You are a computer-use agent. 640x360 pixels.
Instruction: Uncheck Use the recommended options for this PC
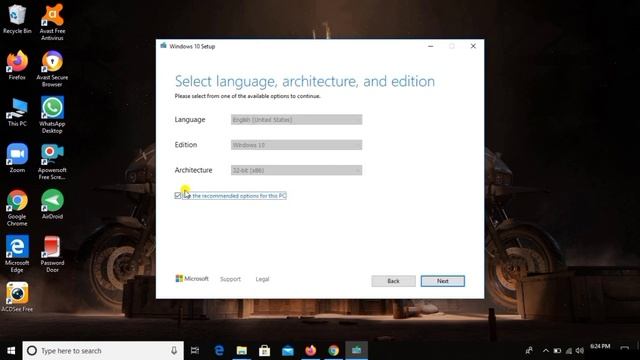tap(178, 196)
